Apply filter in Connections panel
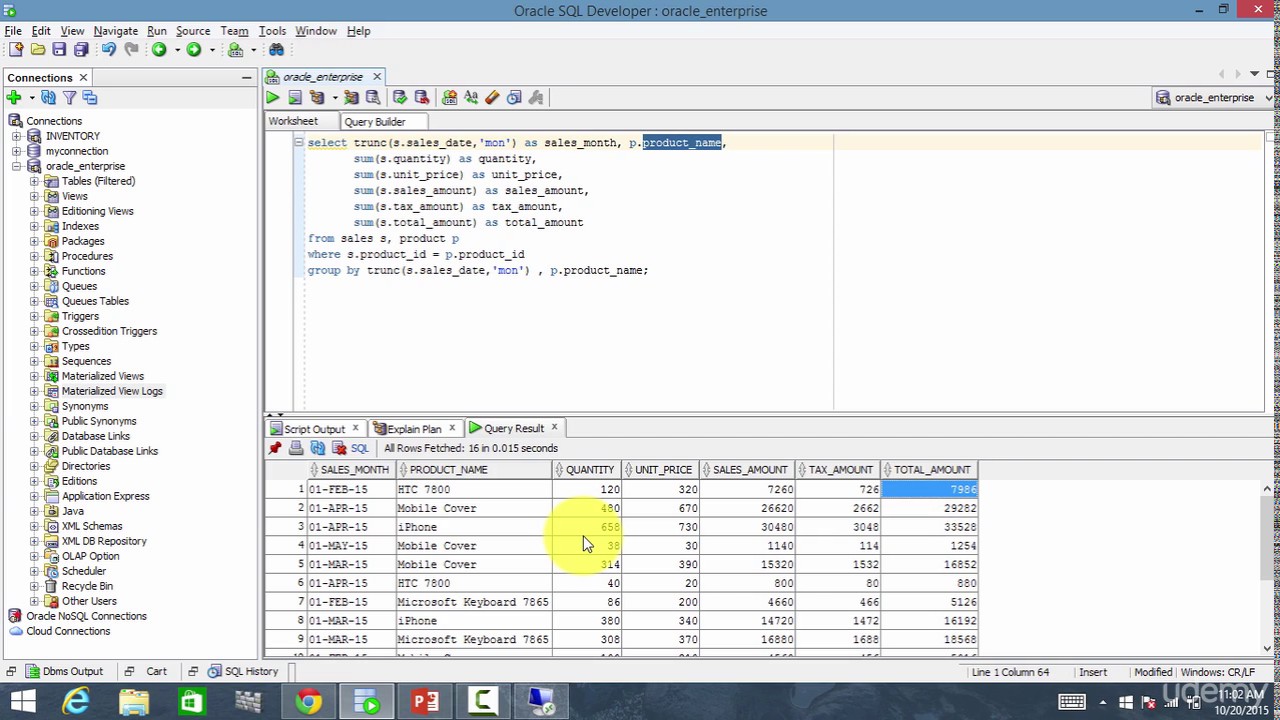Viewport: 1280px width, 720px height. point(69,97)
